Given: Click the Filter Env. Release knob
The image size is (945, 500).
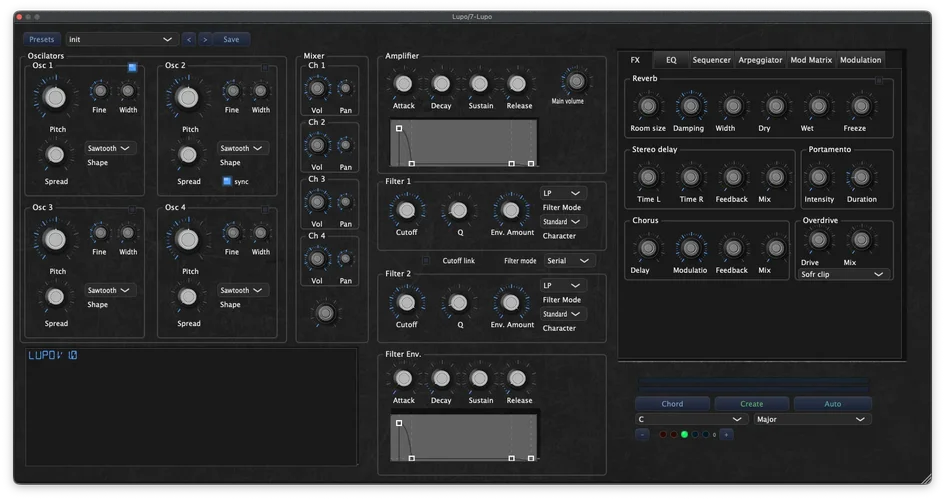Looking at the screenshot, I should [x=517, y=378].
